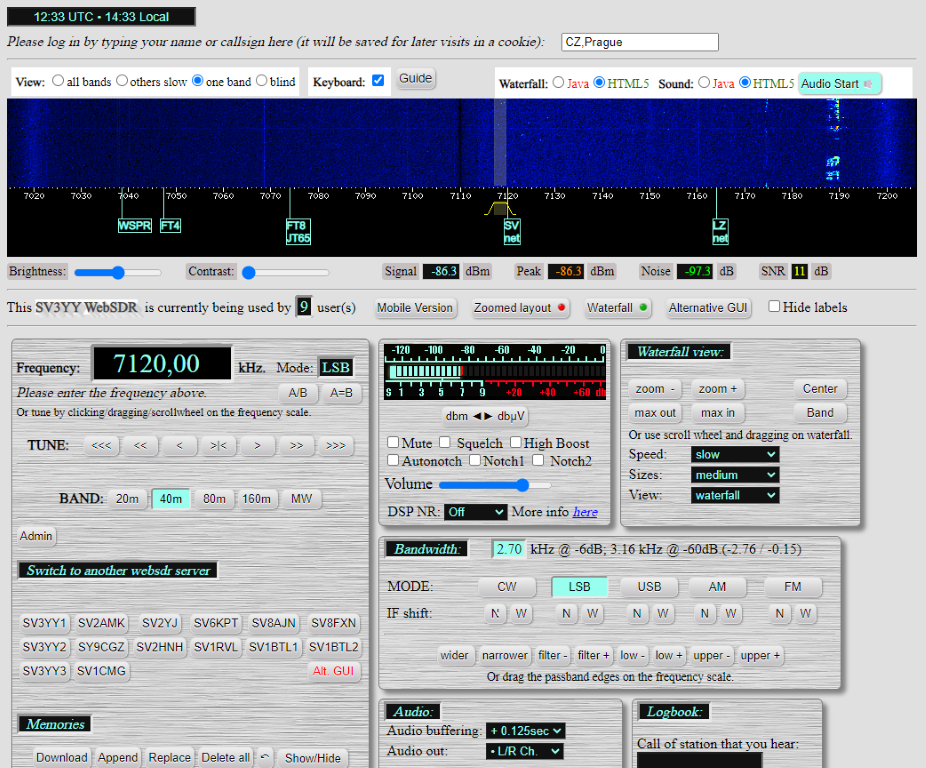Tune up one step with > button
The image size is (926, 768).
point(257,445)
